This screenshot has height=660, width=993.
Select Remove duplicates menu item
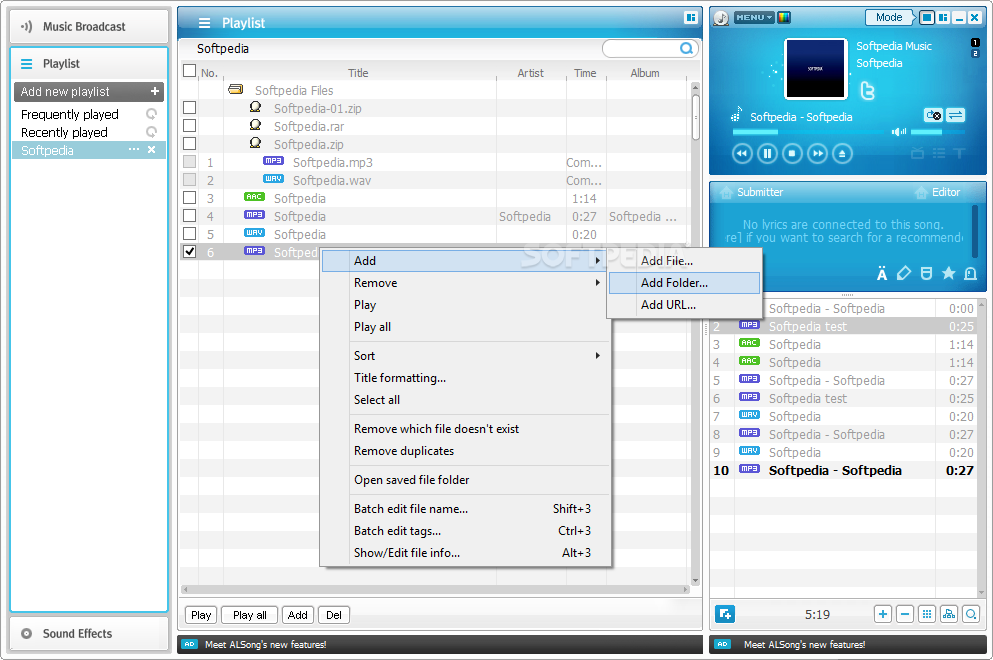[x=465, y=451]
